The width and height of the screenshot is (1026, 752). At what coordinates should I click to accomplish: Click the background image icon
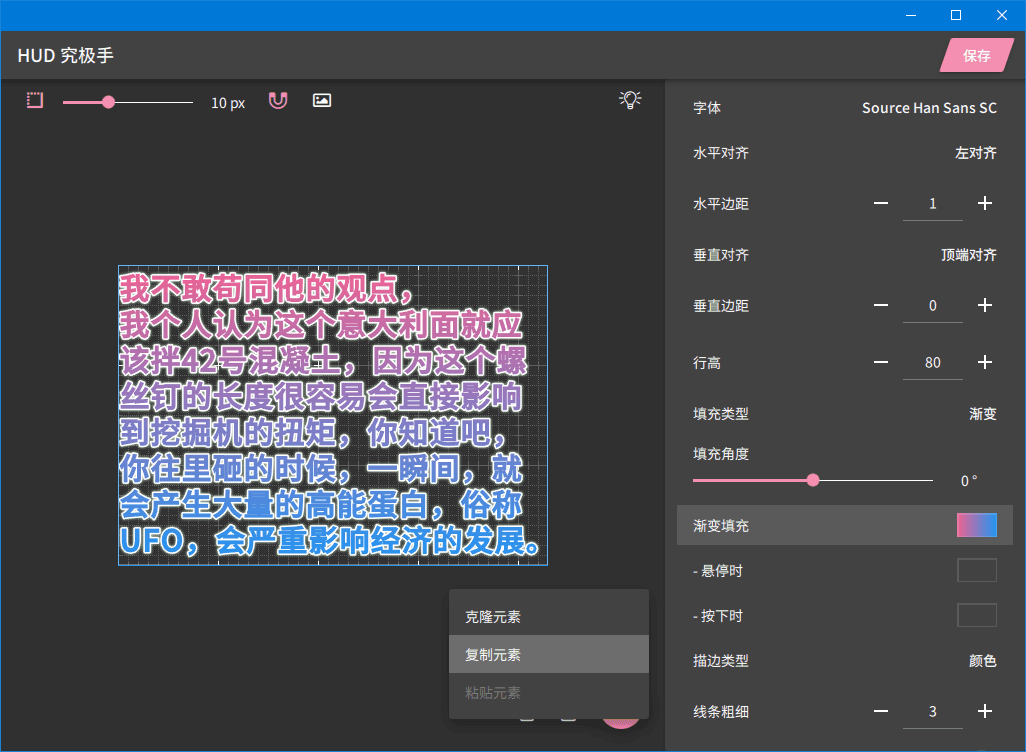click(322, 100)
